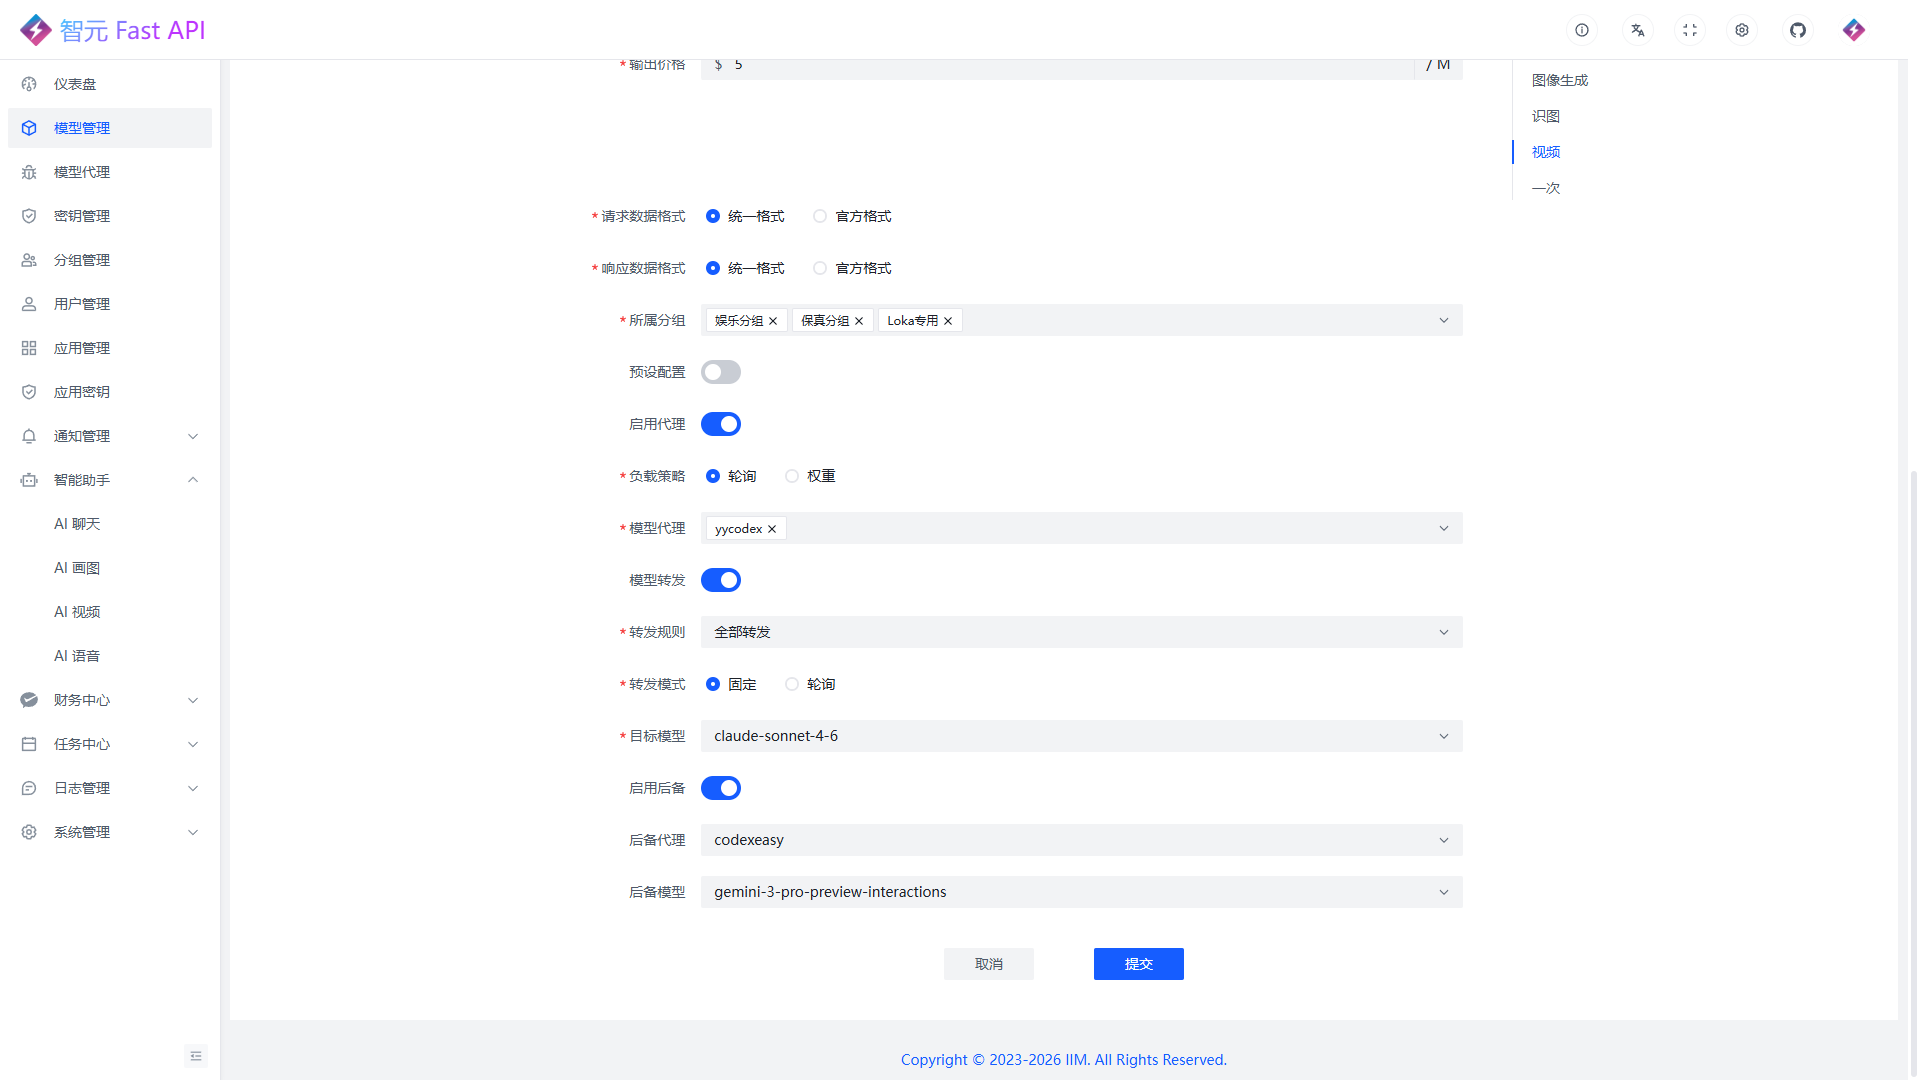Open the 后备模型 gemini dropdown
Viewport: 1920px width, 1080px height.
pyautogui.click(x=1081, y=891)
